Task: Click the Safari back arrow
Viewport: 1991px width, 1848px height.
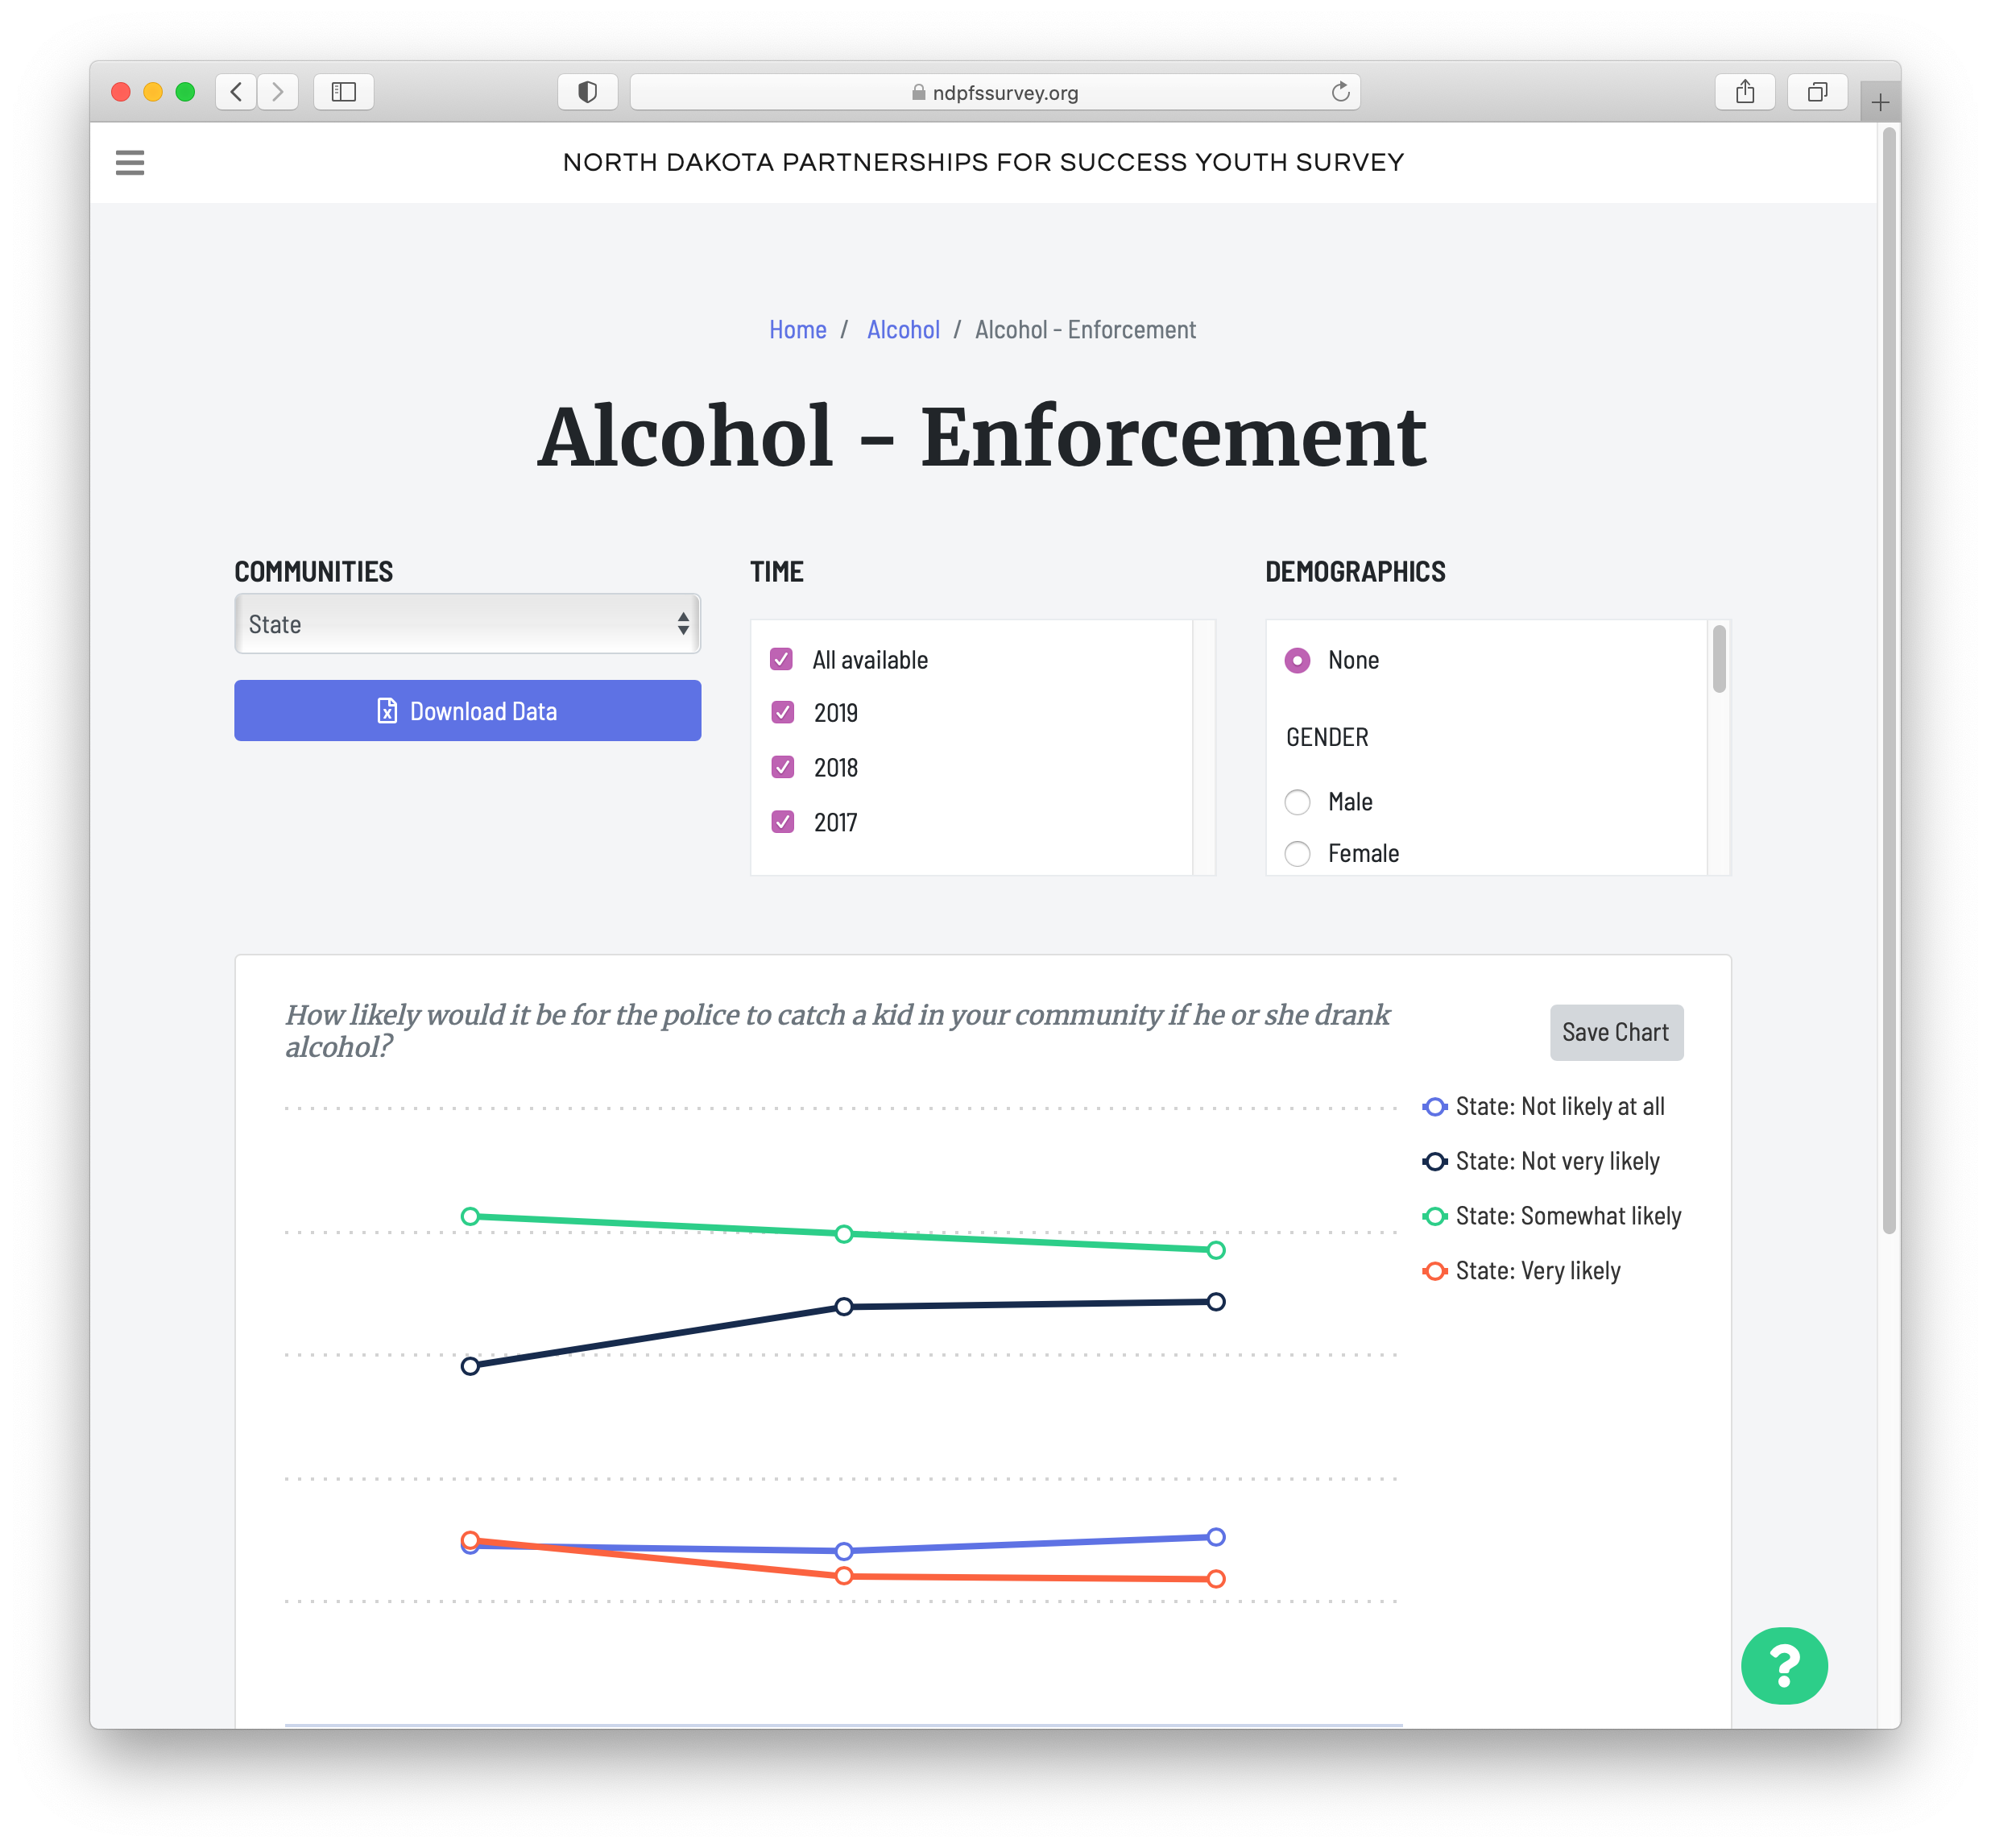Action: point(236,92)
